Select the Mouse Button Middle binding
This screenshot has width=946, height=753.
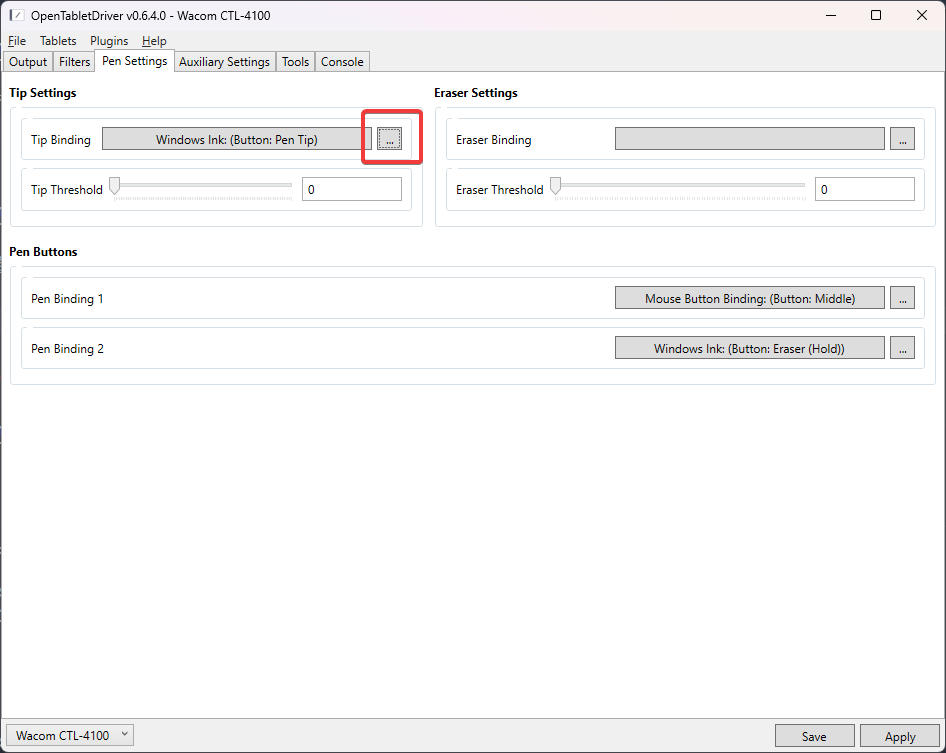click(x=749, y=297)
